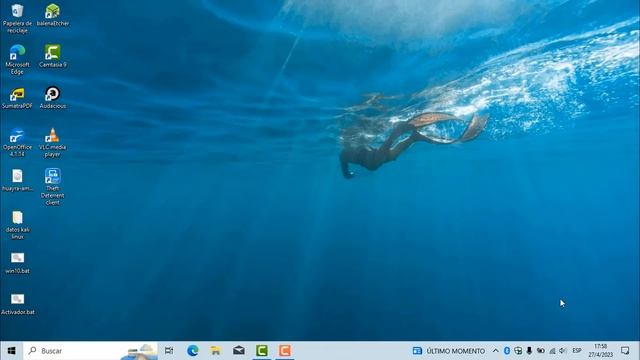This screenshot has width=640, height=360.
Task: Select the Activador.bat file icon
Action: [x=18, y=304]
